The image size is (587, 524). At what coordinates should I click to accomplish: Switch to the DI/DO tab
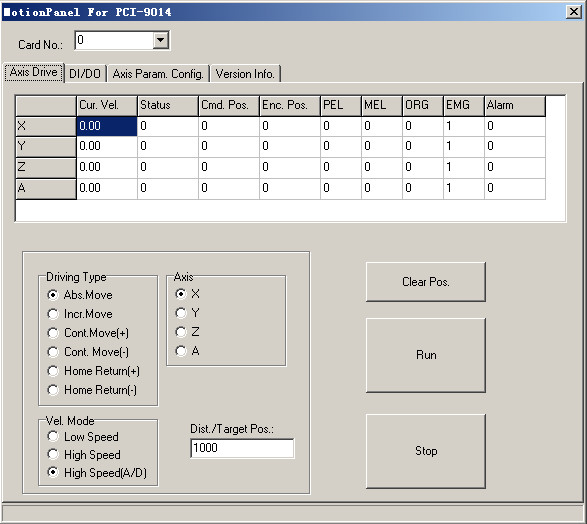coord(85,74)
